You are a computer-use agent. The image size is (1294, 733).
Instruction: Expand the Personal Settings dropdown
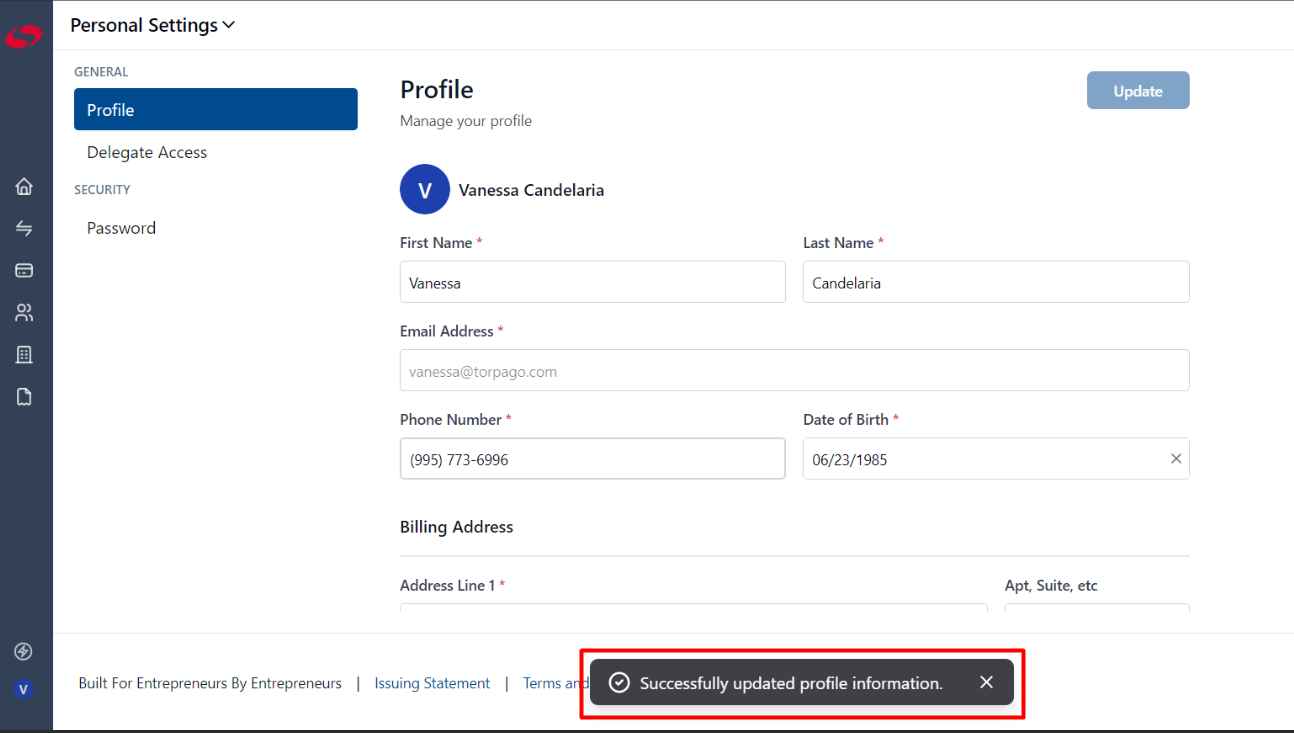[x=152, y=25]
